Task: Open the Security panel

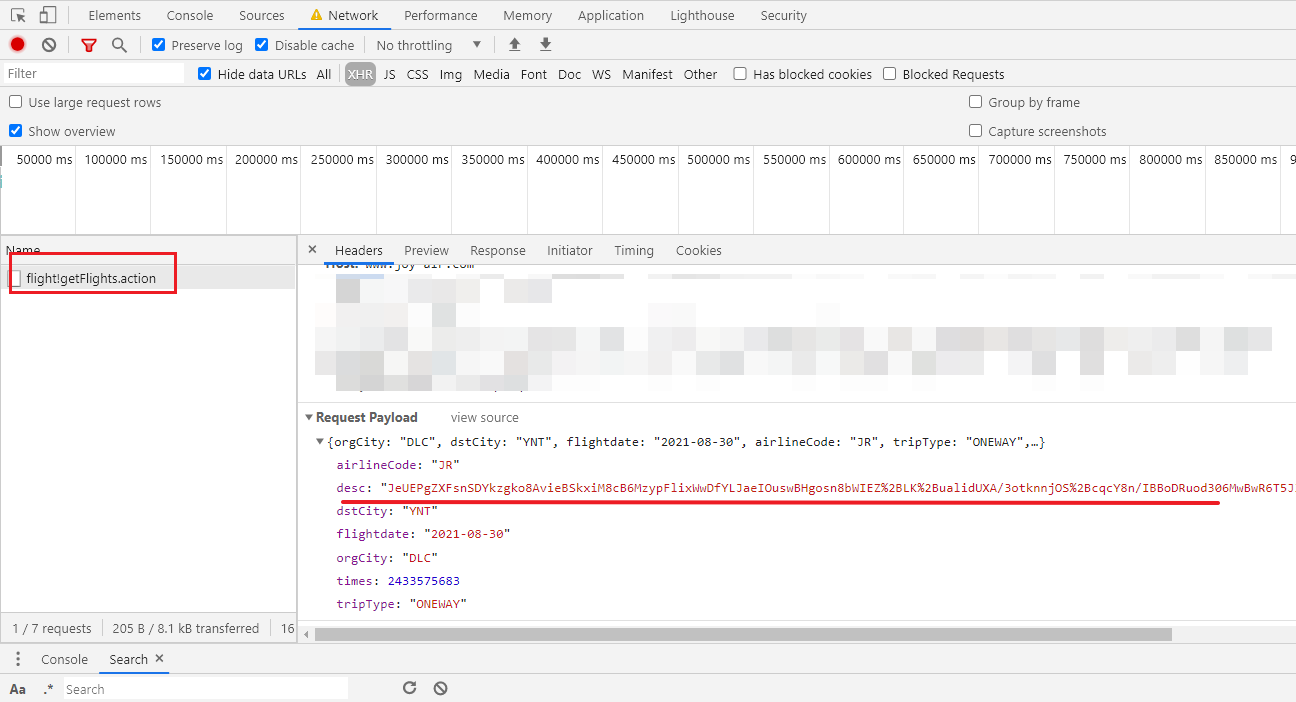Action: (784, 15)
